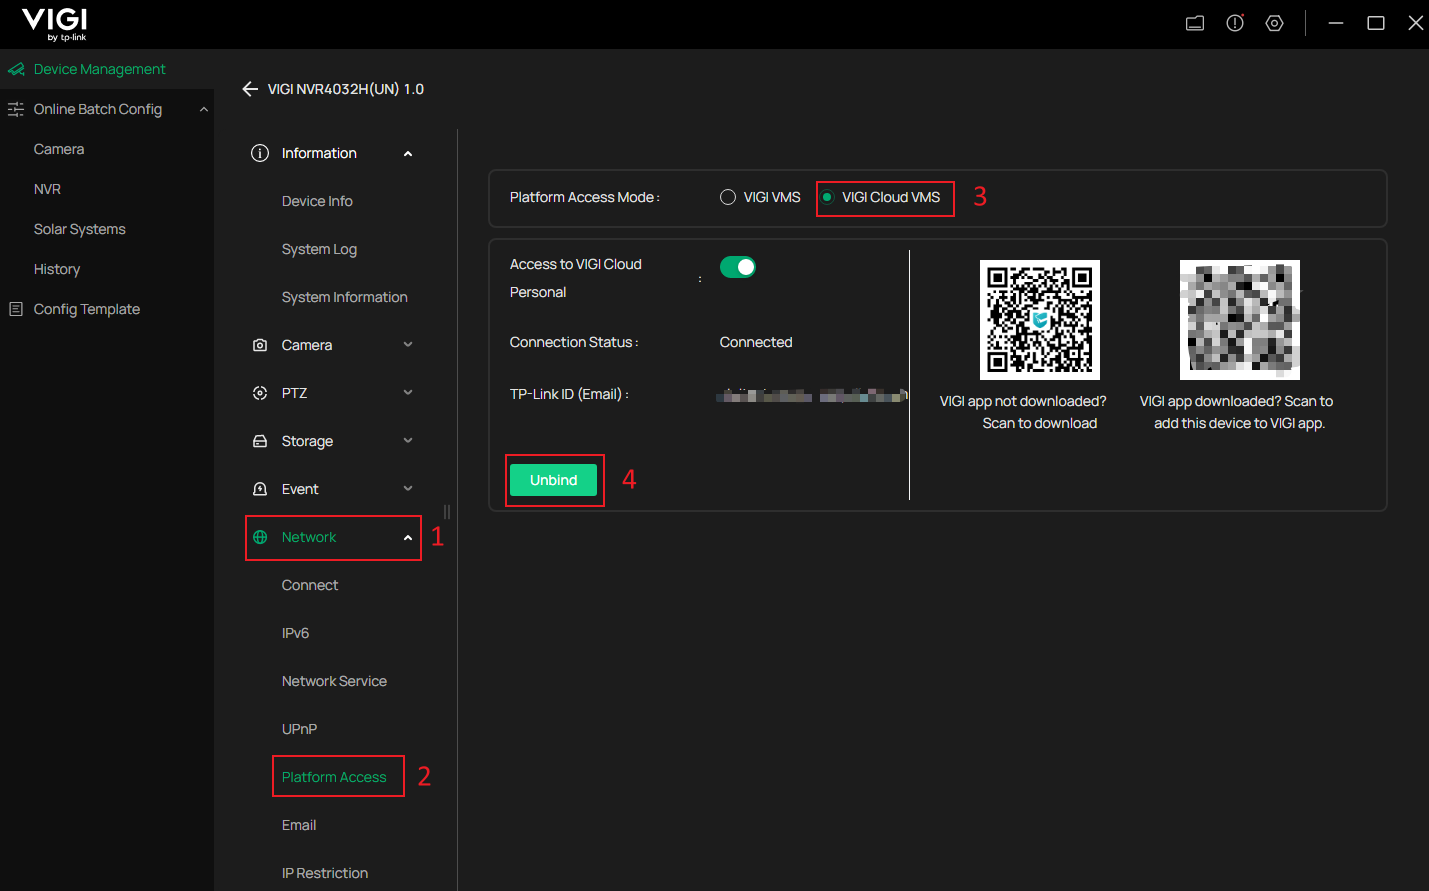This screenshot has width=1429, height=891.
Task: Click the Connected status text
Action: coord(756,342)
